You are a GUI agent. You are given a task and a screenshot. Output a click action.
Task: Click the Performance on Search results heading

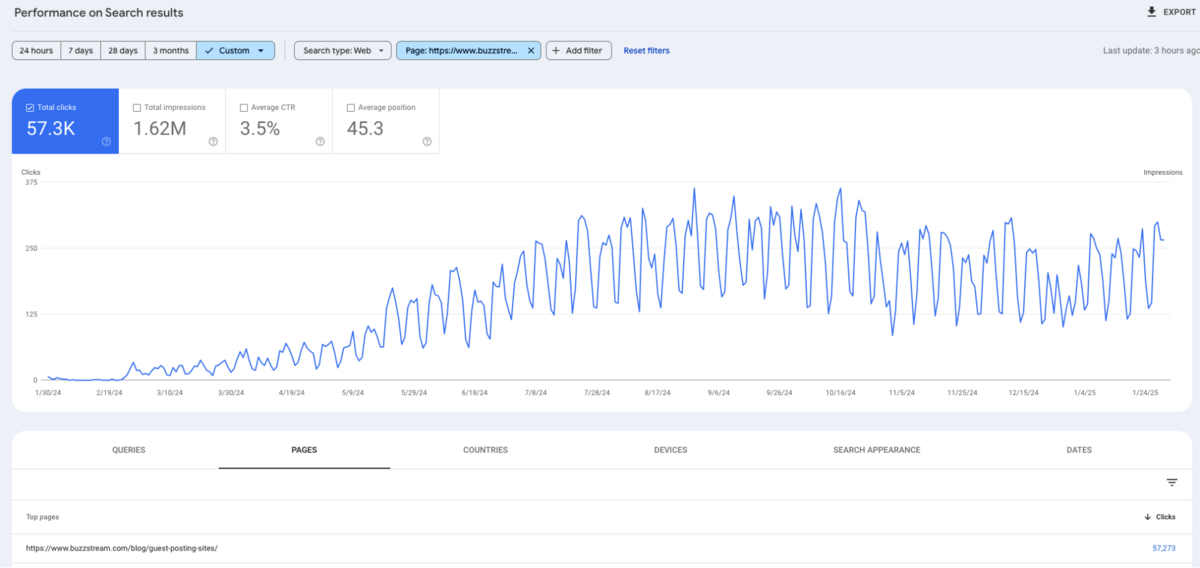(98, 13)
